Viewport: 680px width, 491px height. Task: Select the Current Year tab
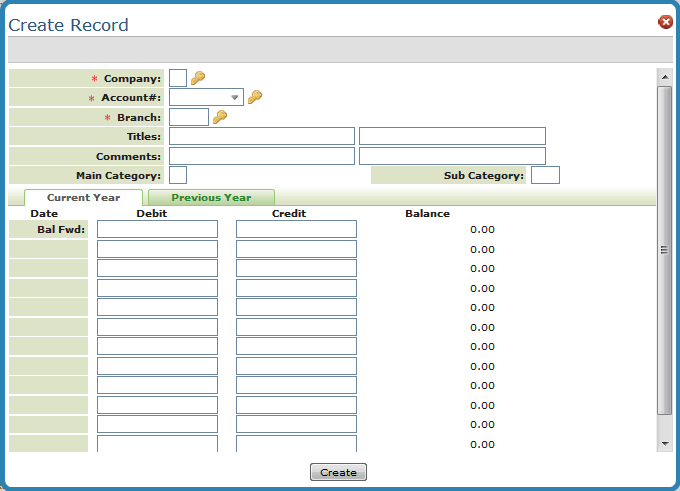(83, 198)
